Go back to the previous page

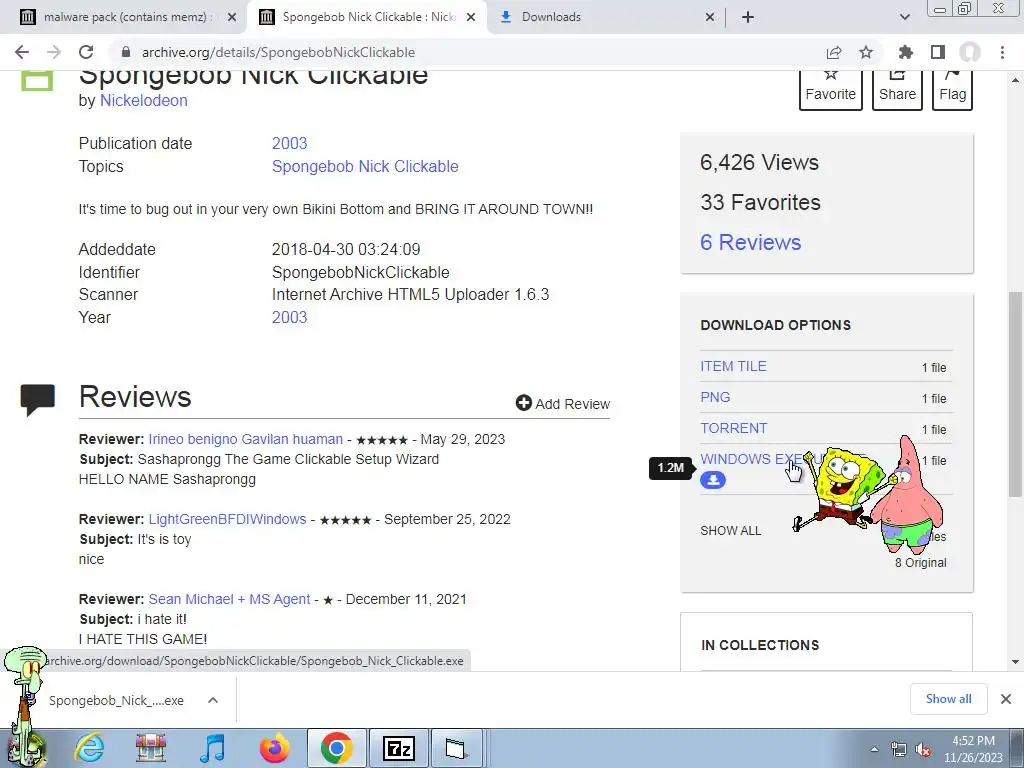coord(22,52)
